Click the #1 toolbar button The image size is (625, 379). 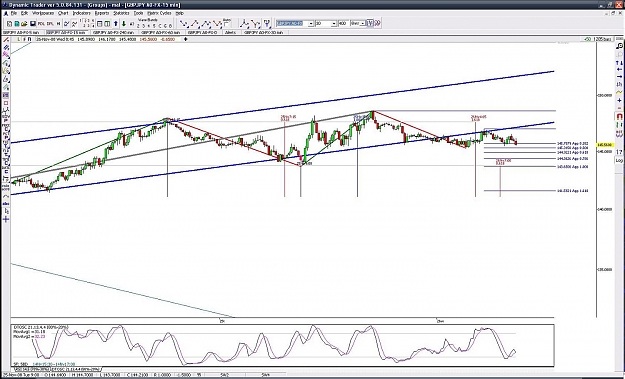[132, 24]
